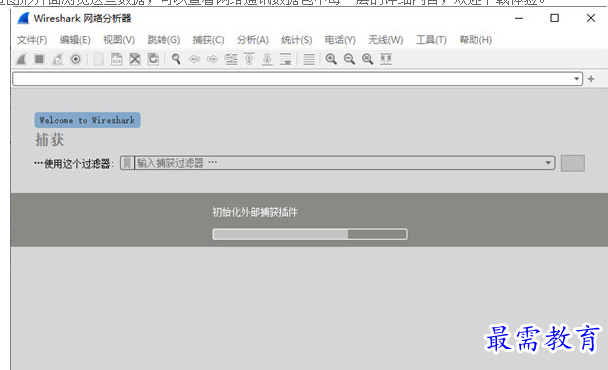Expand the display filter history dropdown
The width and height of the screenshot is (608, 370).
[x=577, y=79]
